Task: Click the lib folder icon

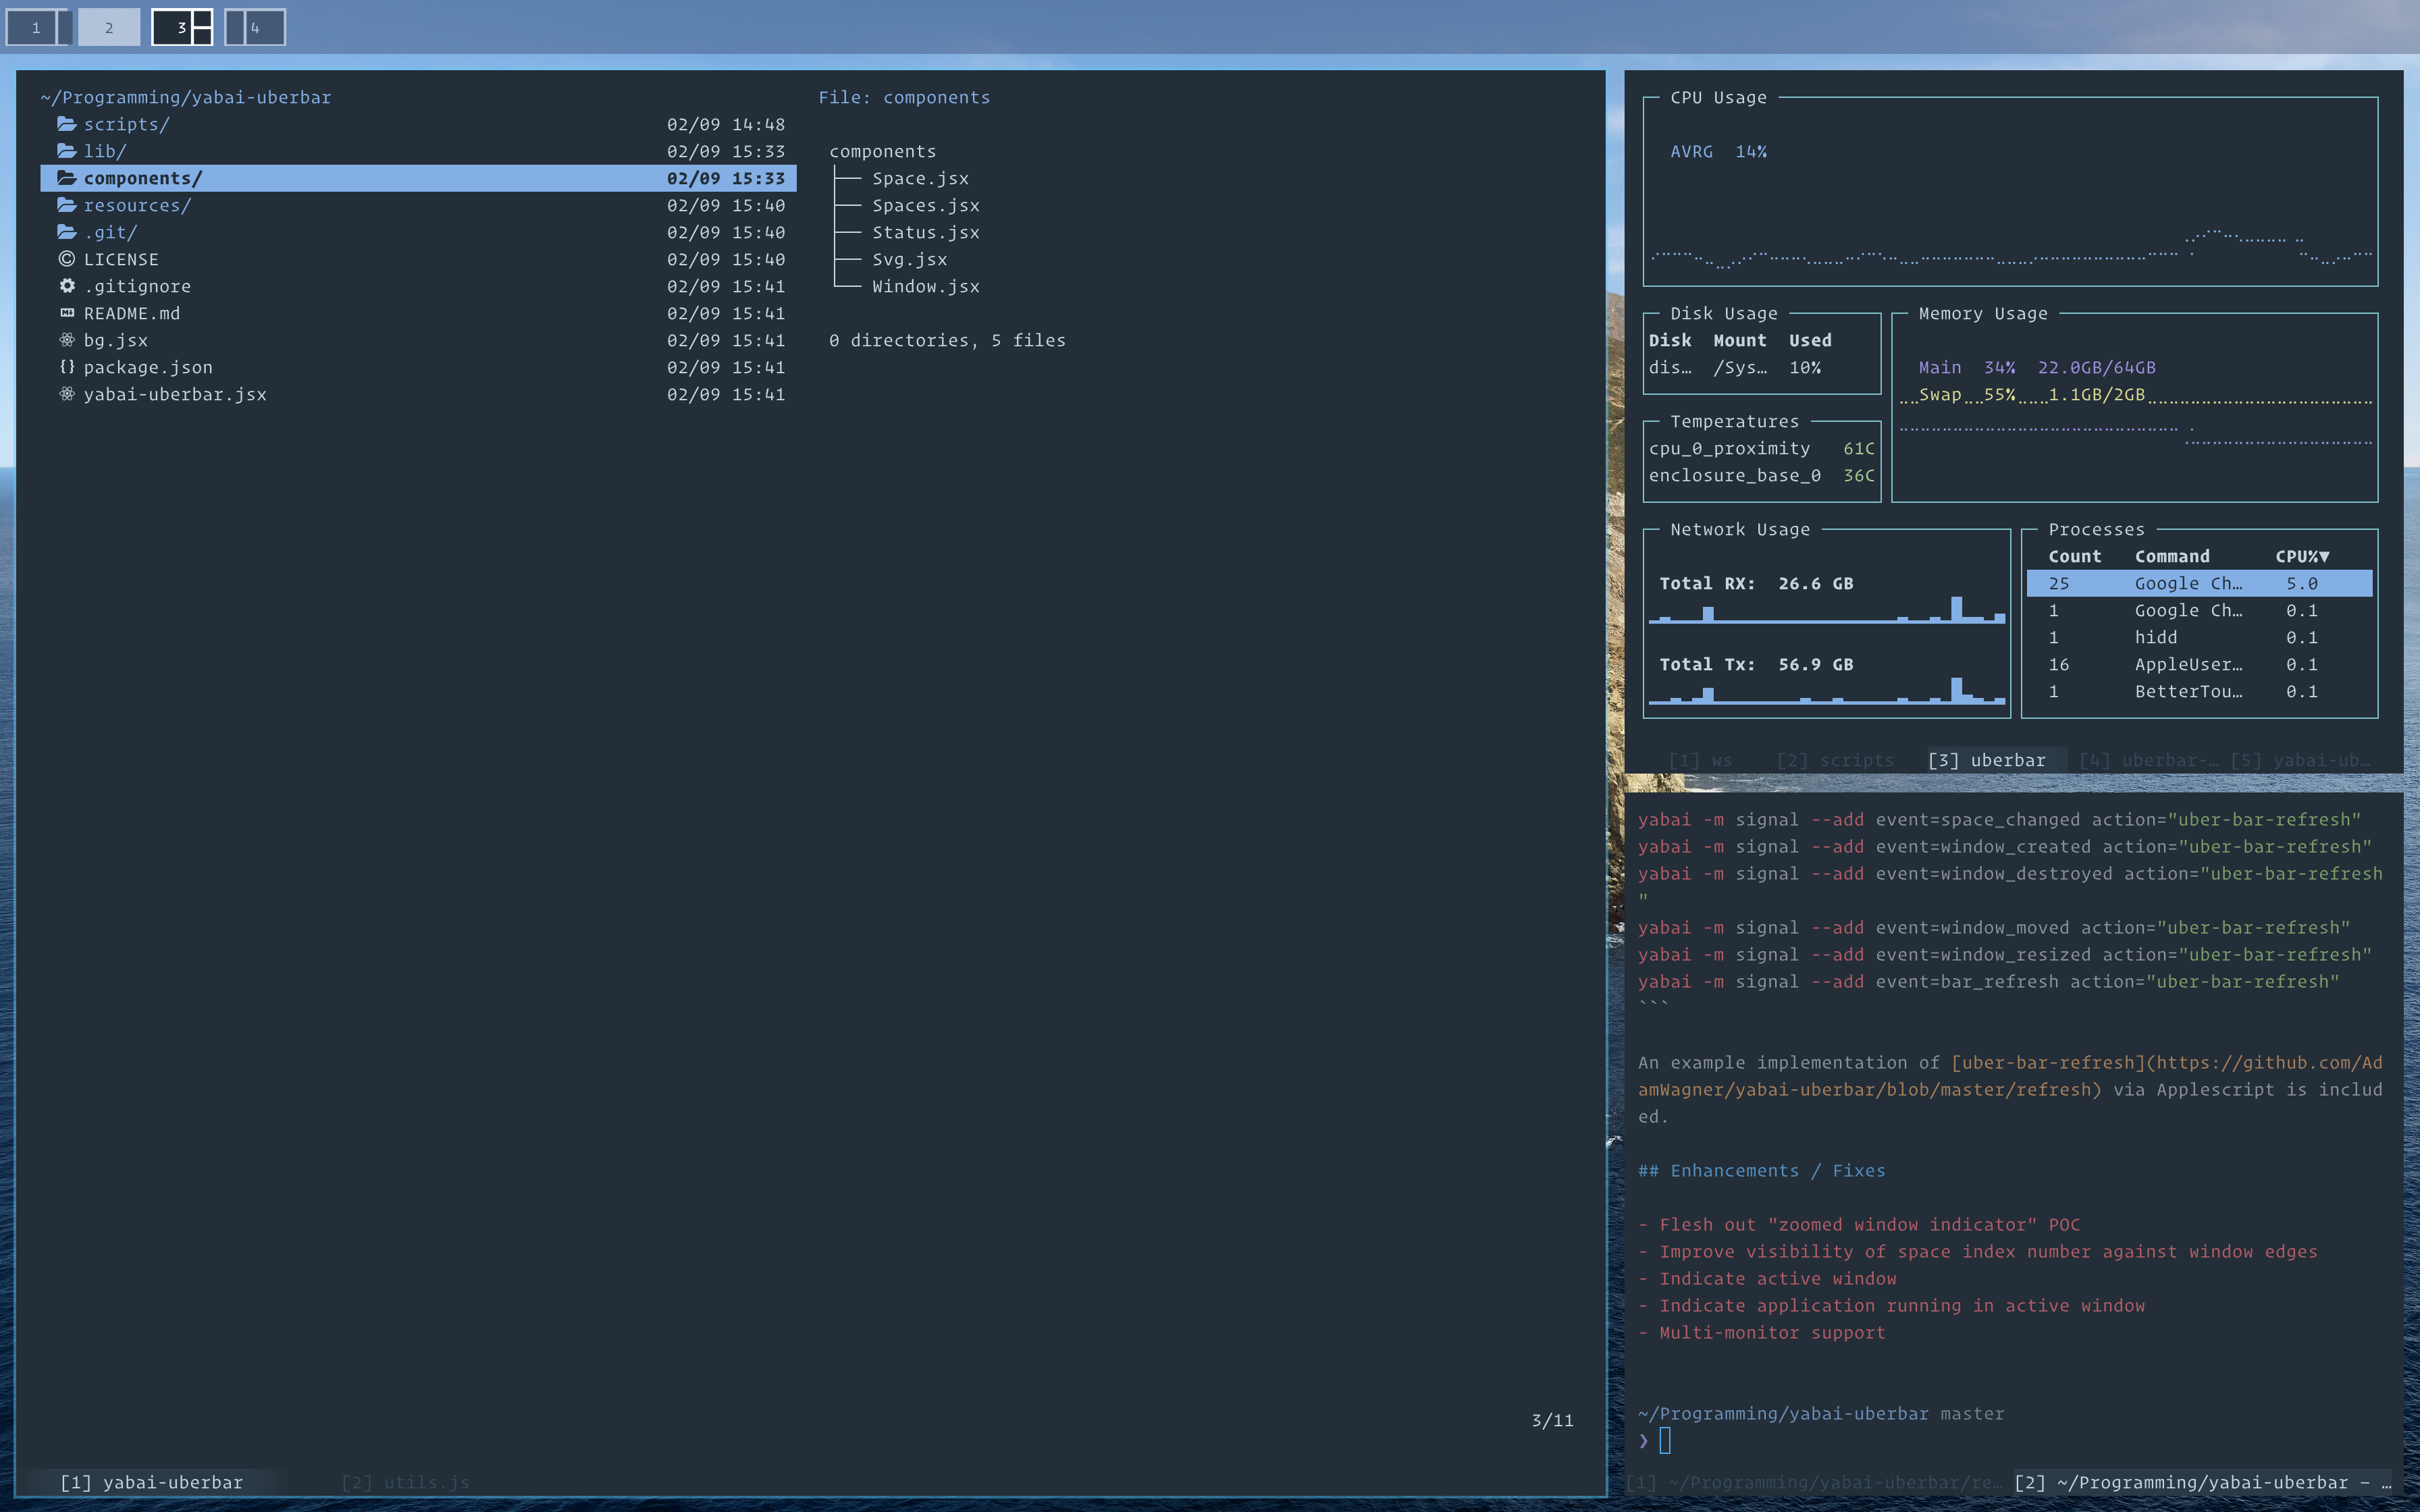Action: coord(67,151)
